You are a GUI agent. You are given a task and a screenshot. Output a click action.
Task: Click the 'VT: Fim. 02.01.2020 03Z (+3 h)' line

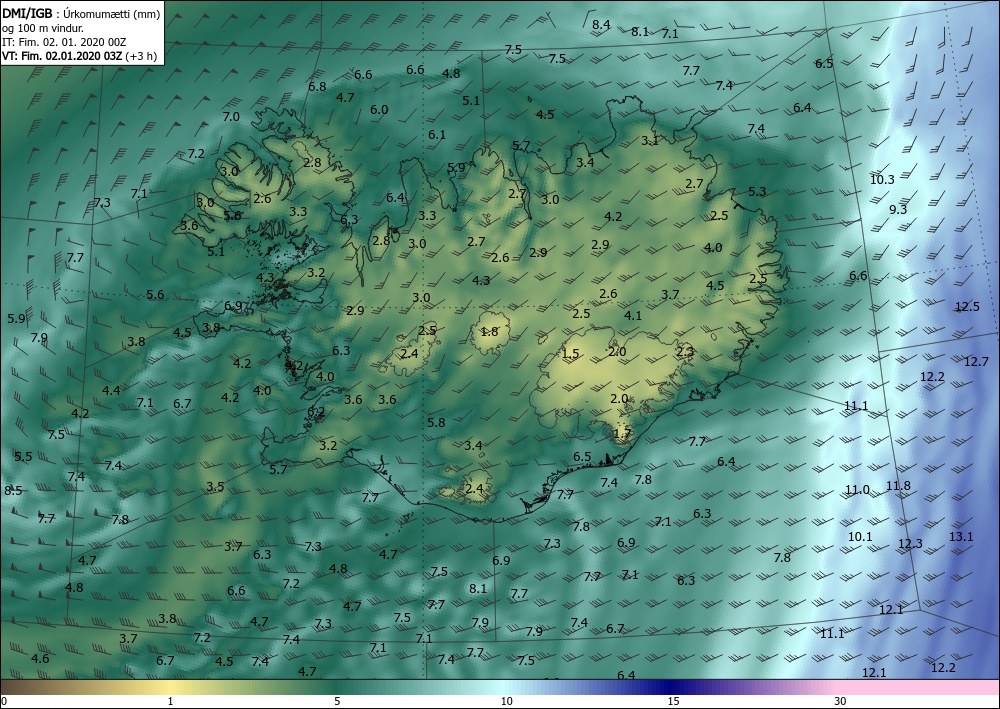tap(80, 56)
